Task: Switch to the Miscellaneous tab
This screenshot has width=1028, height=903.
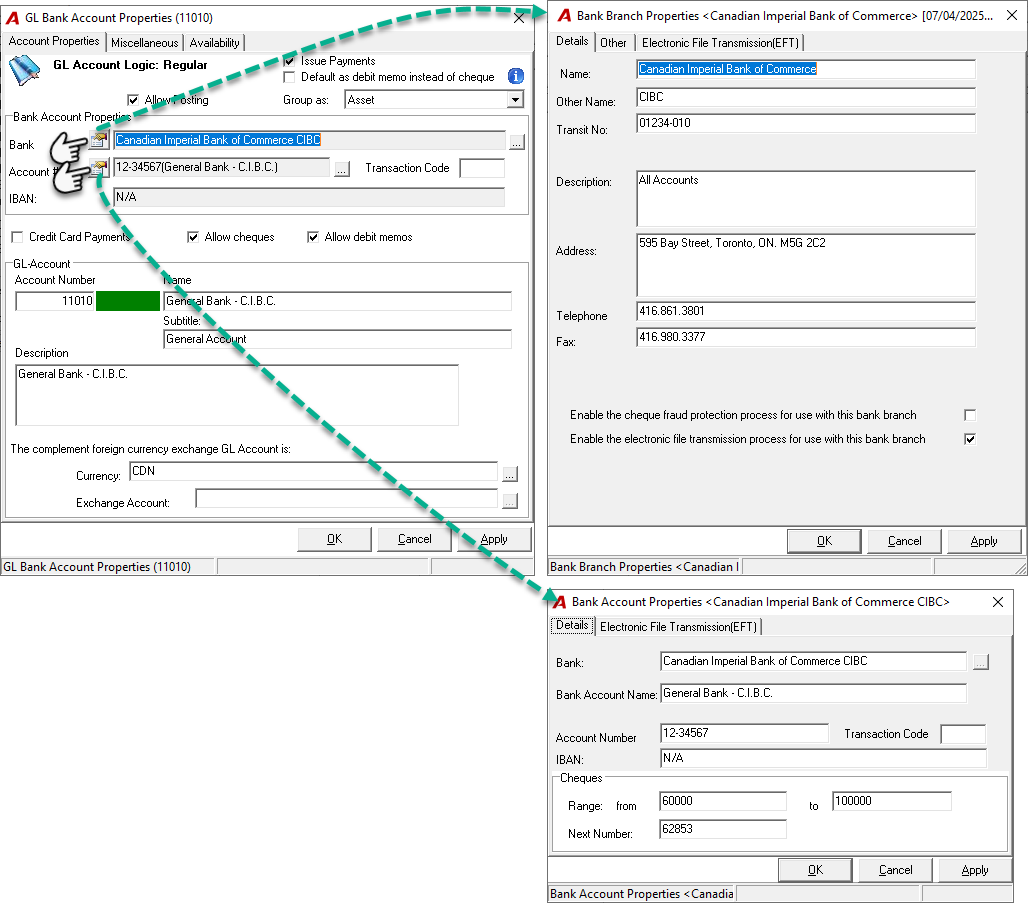Action: click(144, 43)
